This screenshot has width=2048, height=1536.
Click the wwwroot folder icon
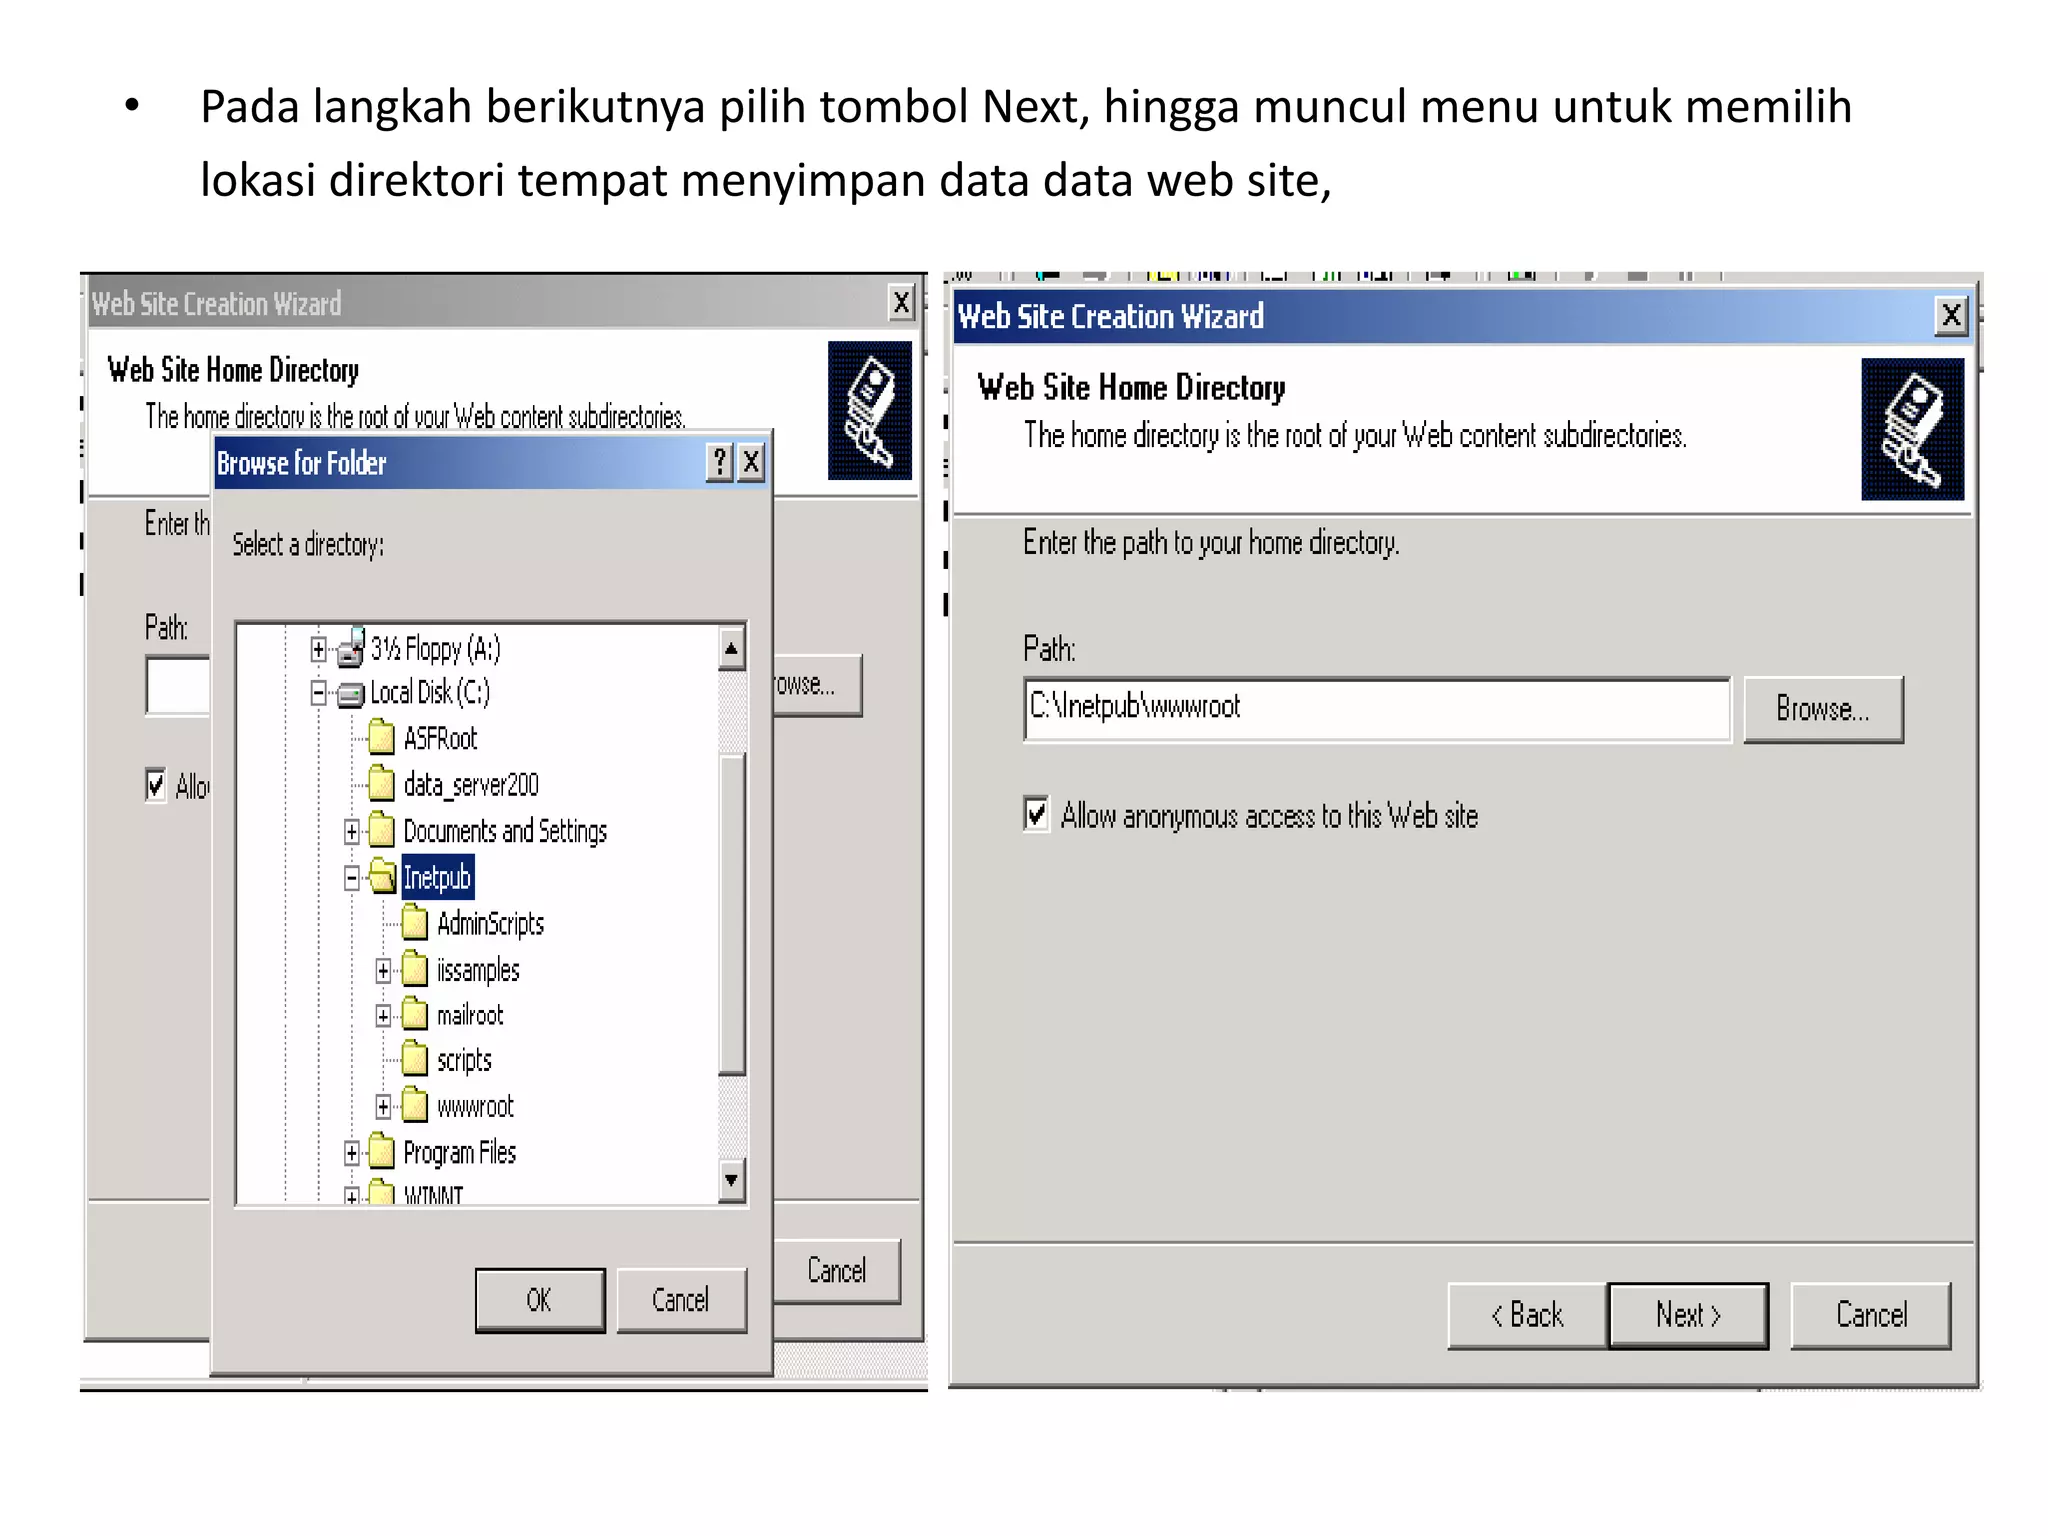(x=415, y=1105)
